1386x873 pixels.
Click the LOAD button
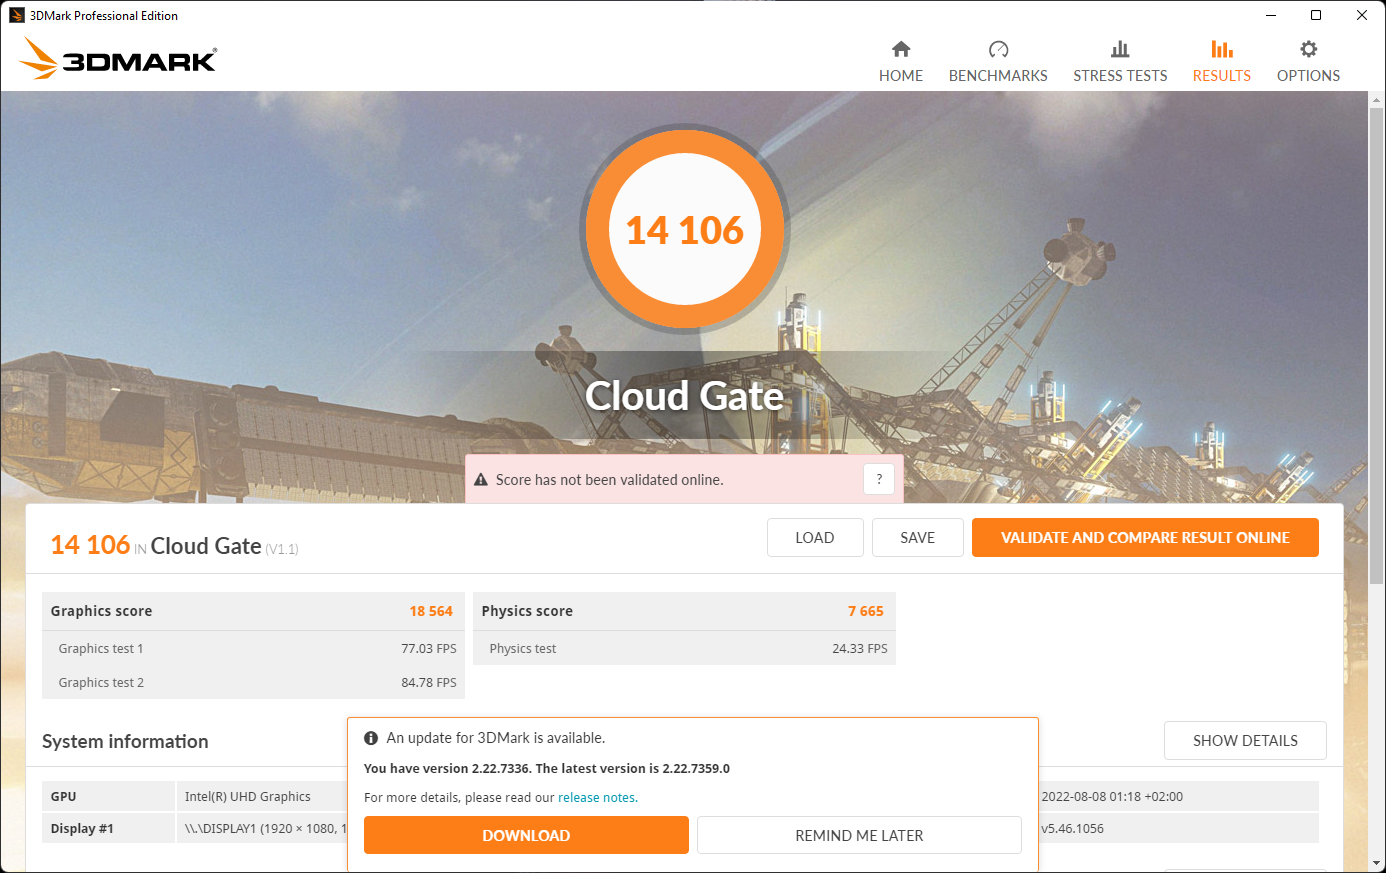tap(815, 538)
